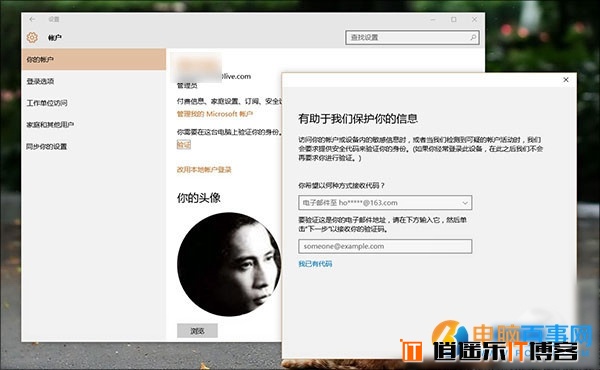Click the 浏览 button under avatar
This screenshot has width=600, height=370.
point(197,331)
